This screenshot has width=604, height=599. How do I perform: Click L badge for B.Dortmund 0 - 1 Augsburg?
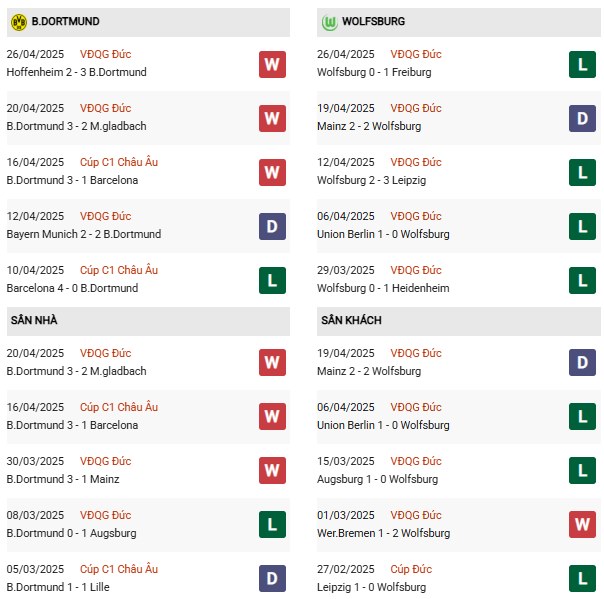[272, 525]
